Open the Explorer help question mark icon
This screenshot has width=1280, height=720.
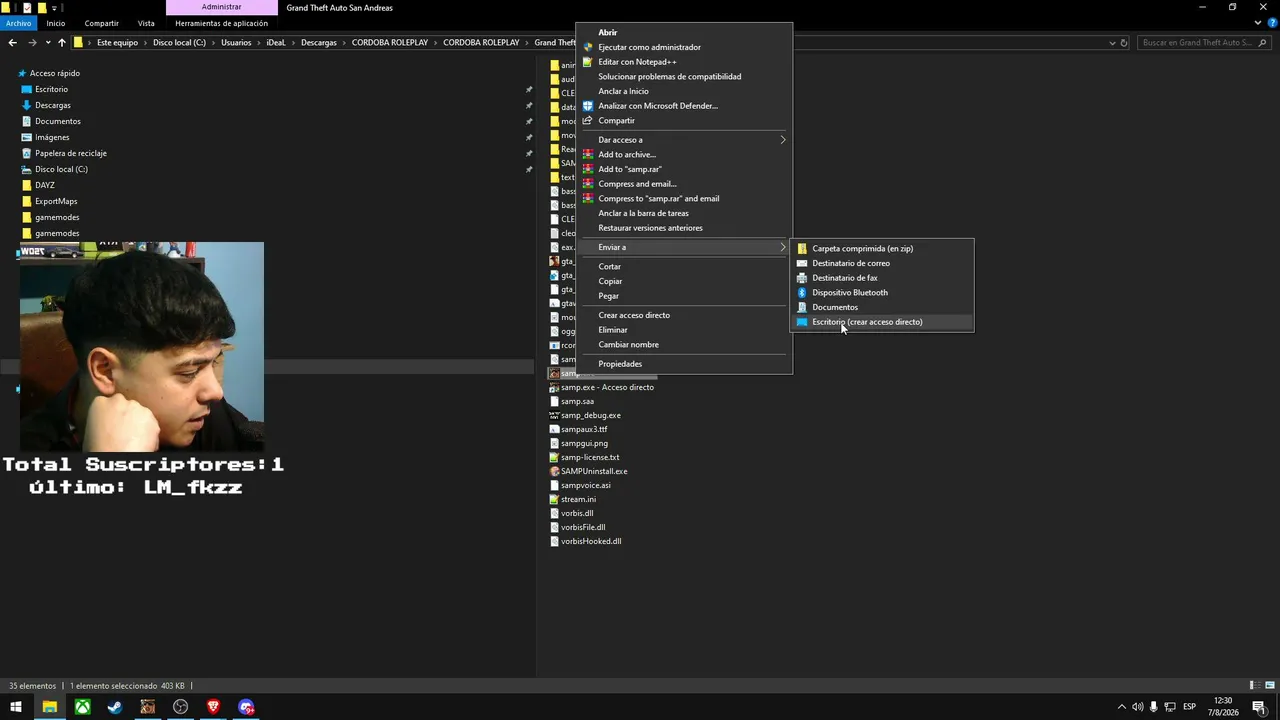point(1271,23)
